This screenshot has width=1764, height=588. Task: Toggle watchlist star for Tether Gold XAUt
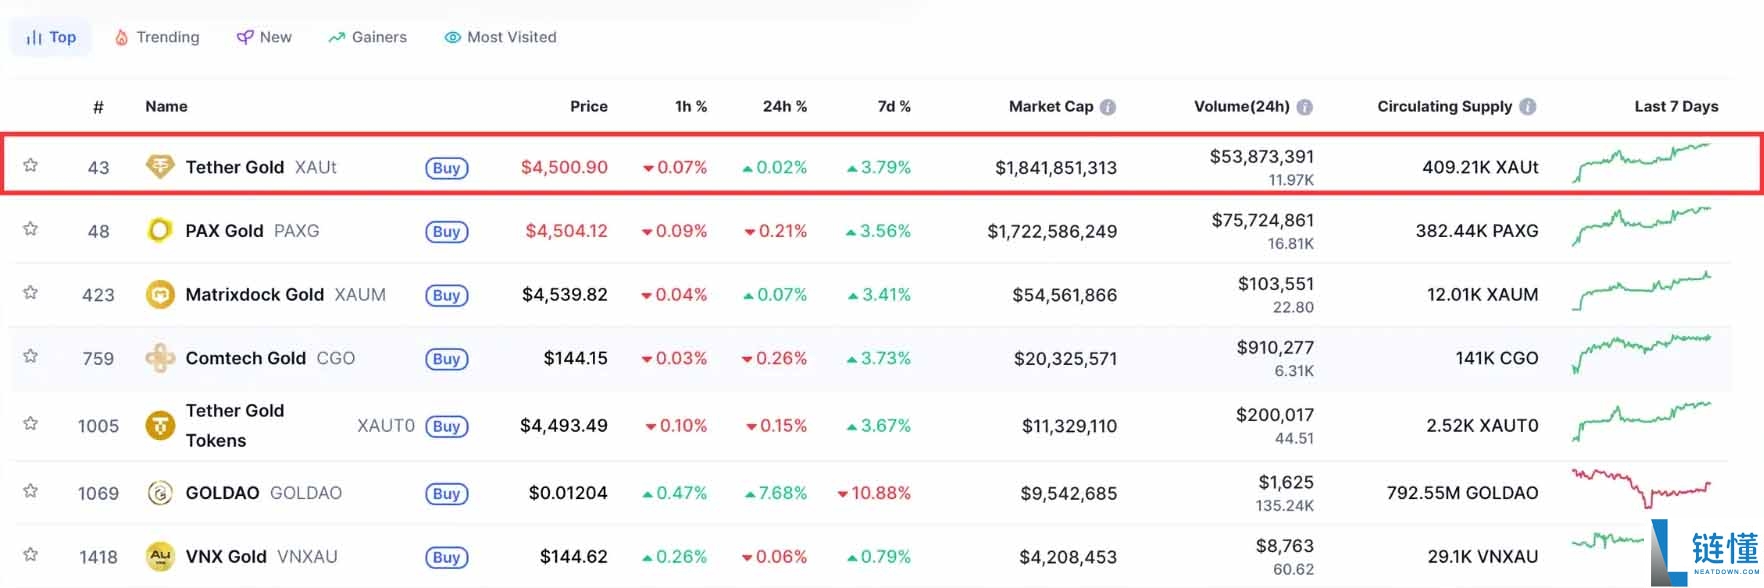31,165
